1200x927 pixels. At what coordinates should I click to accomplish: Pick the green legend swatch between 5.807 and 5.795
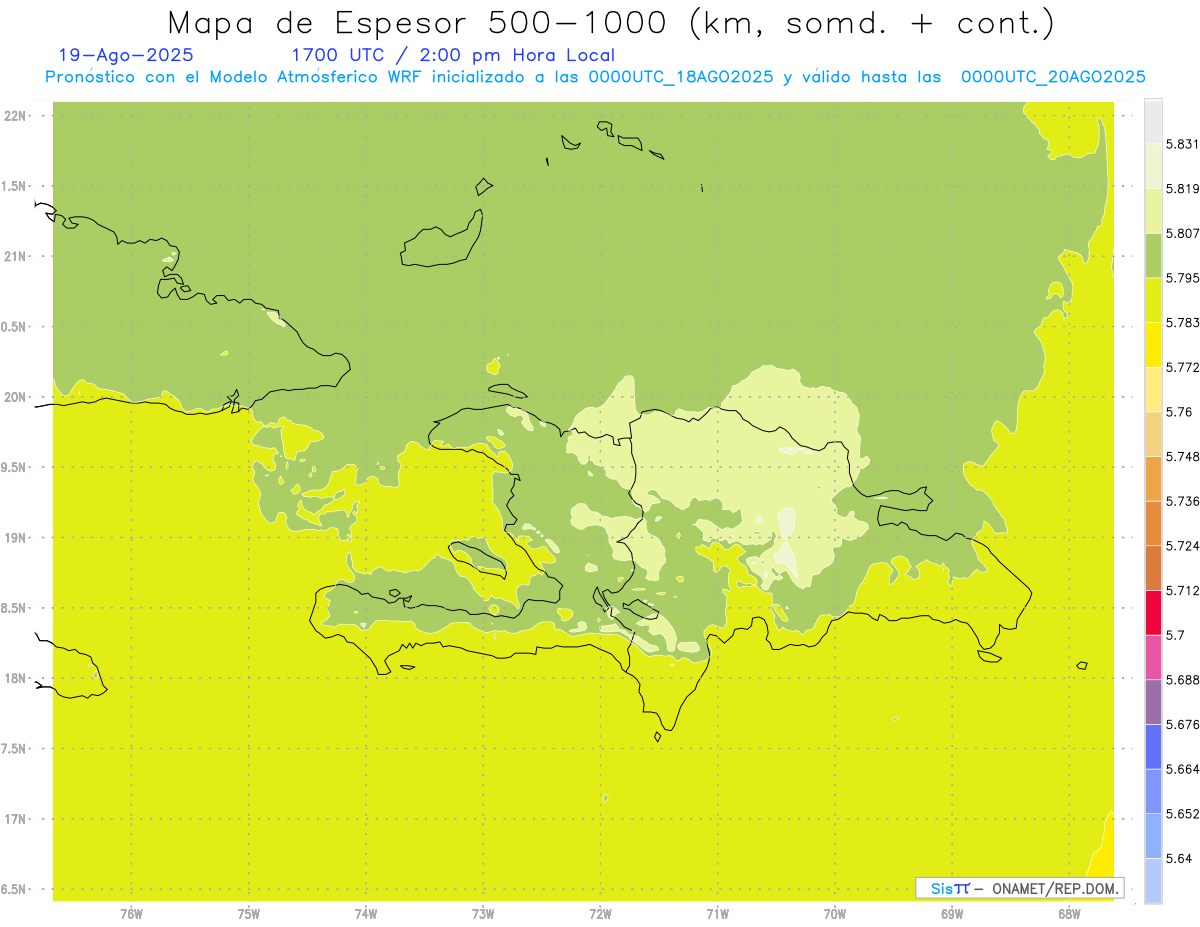pyautogui.click(x=1153, y=255)
